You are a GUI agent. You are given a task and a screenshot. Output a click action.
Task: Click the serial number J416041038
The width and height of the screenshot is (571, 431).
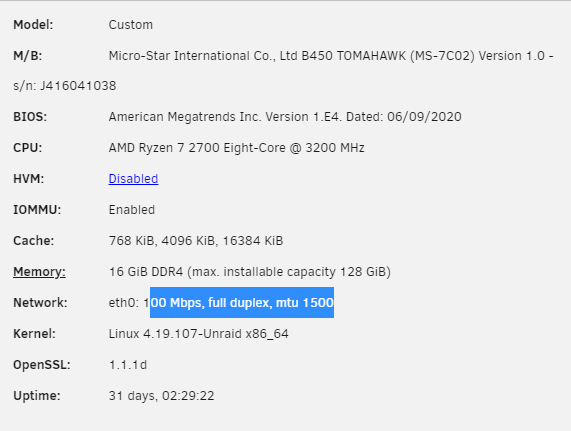click(78, 86)
